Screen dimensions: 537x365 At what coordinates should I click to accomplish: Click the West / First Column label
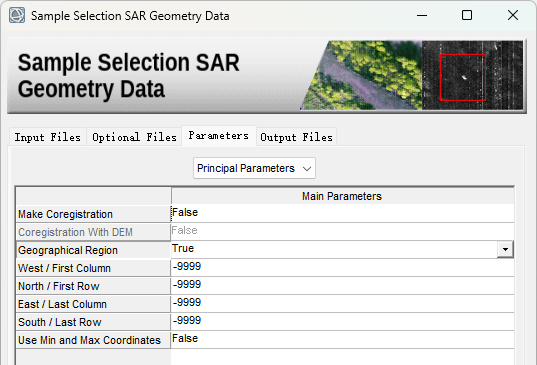coord(93,268)
